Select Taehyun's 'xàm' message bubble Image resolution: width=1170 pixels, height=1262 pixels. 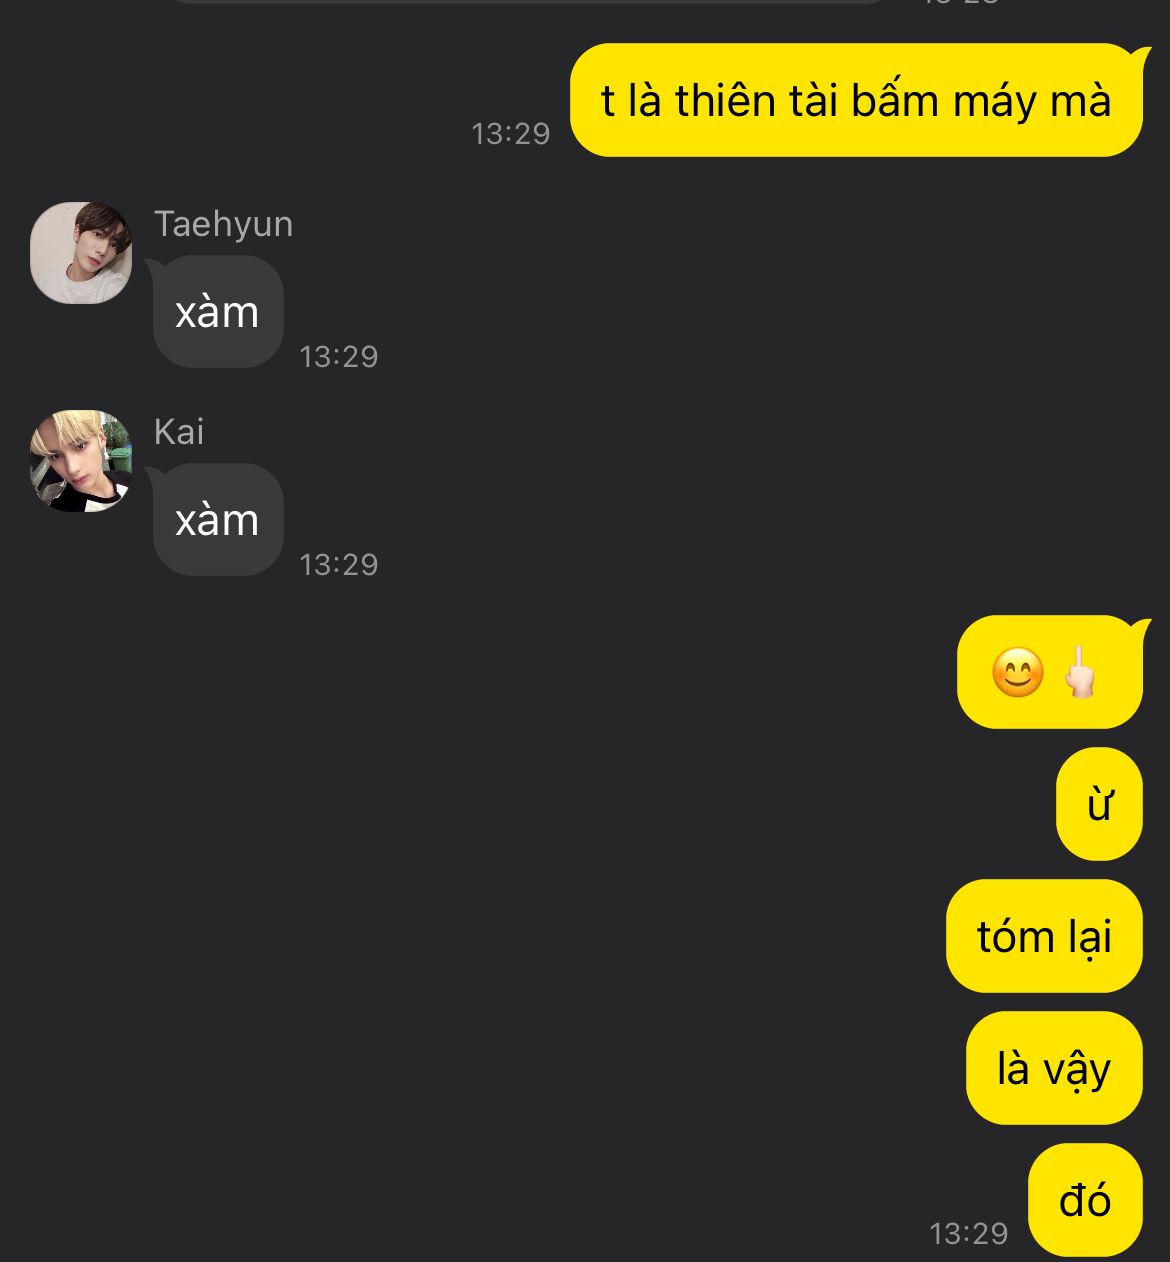[x=218, y=312]
